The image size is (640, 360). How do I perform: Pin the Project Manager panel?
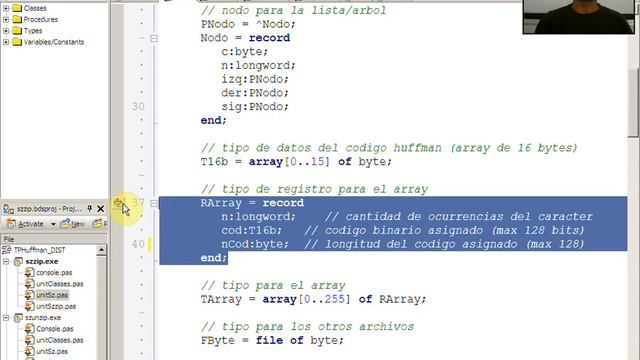pyautogui.click(x=89, y=209)
